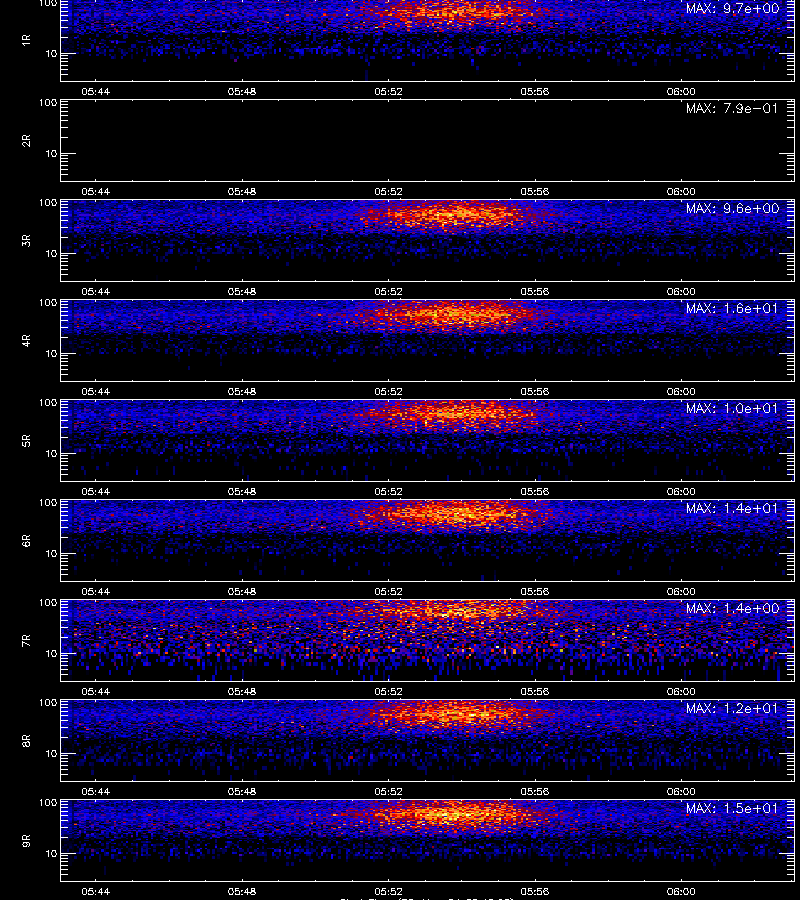Click the 3R panel axis label
The width and height of the screenshot is (800, 900).
(x=26, y=240)
